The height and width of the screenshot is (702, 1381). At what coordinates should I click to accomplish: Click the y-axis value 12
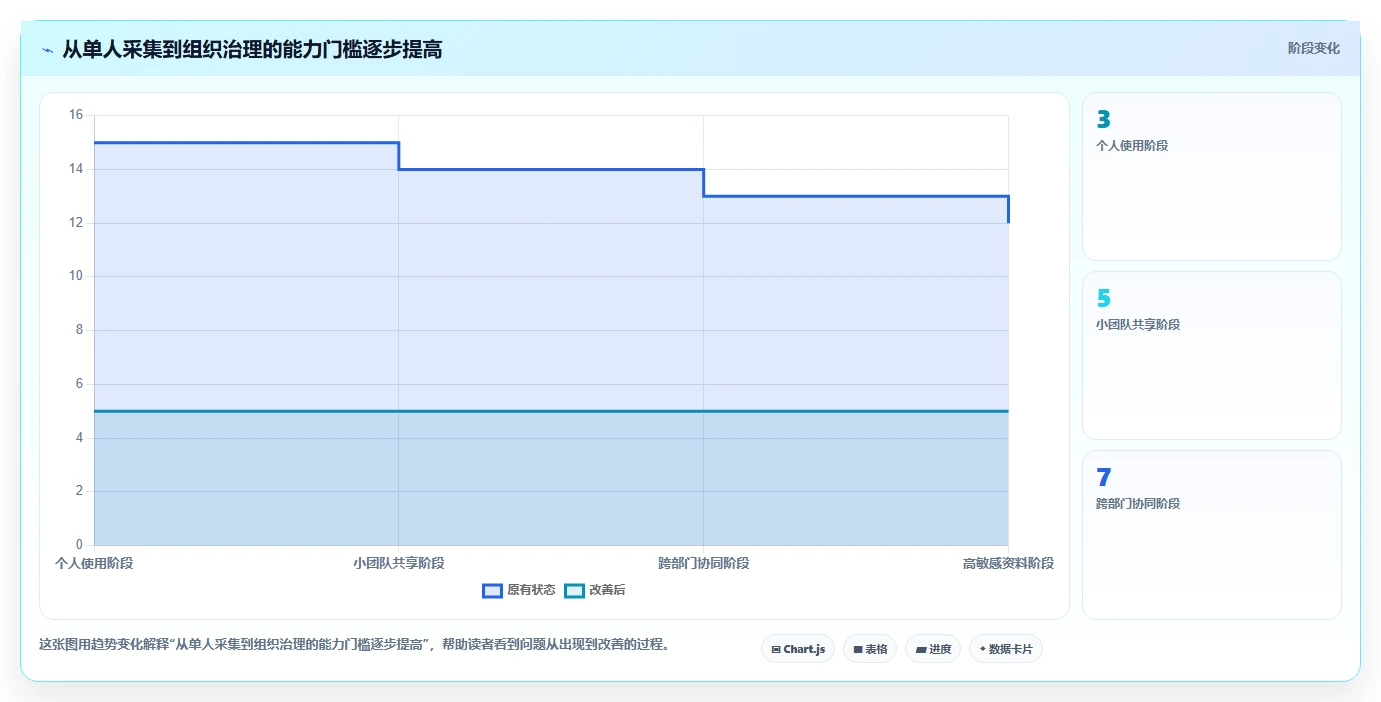76,223
